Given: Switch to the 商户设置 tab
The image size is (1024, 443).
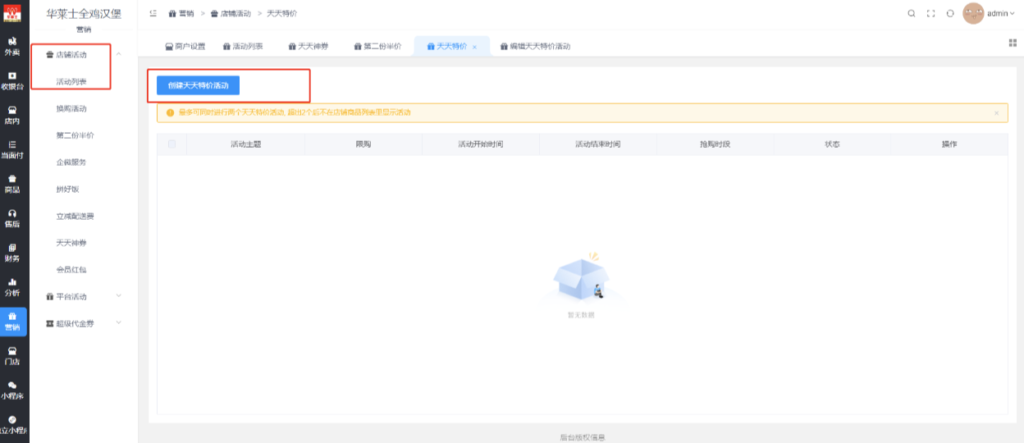Looking at the screenshot, I should pyautogui.click(x=185, y=46).
